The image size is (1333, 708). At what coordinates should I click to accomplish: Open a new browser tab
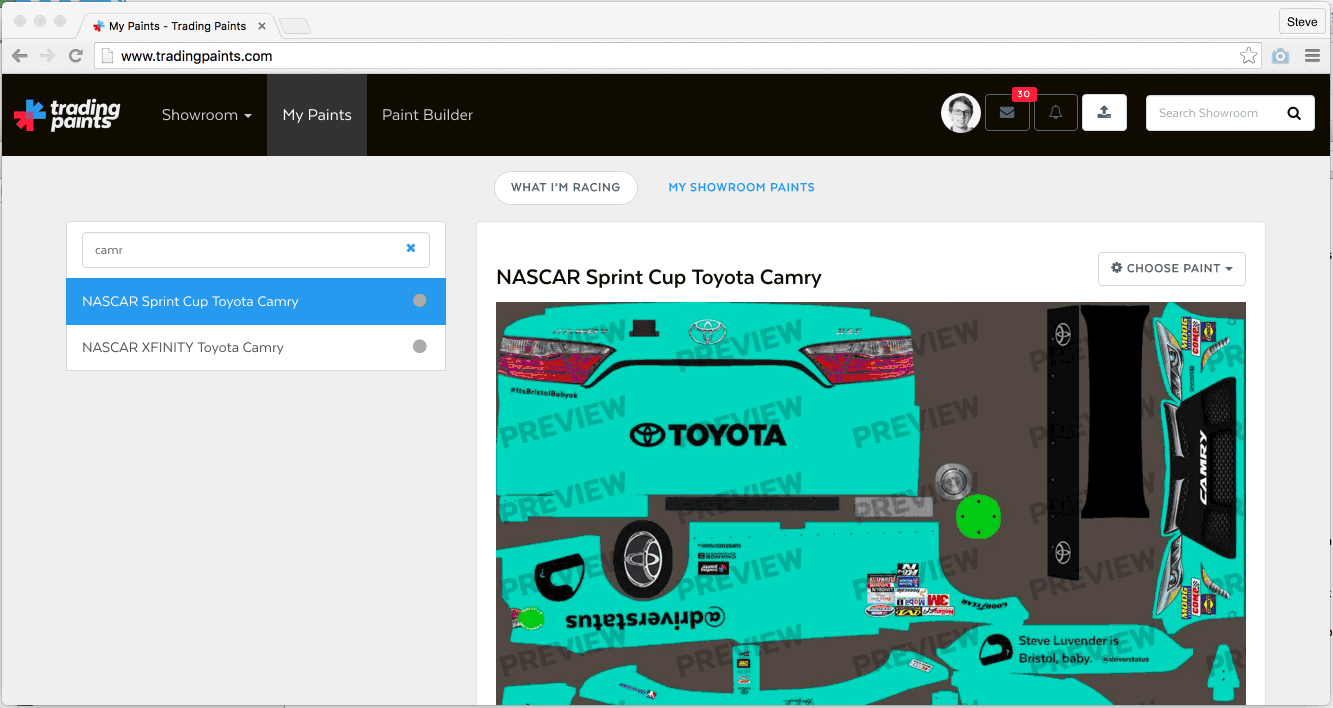click(294, 26)
